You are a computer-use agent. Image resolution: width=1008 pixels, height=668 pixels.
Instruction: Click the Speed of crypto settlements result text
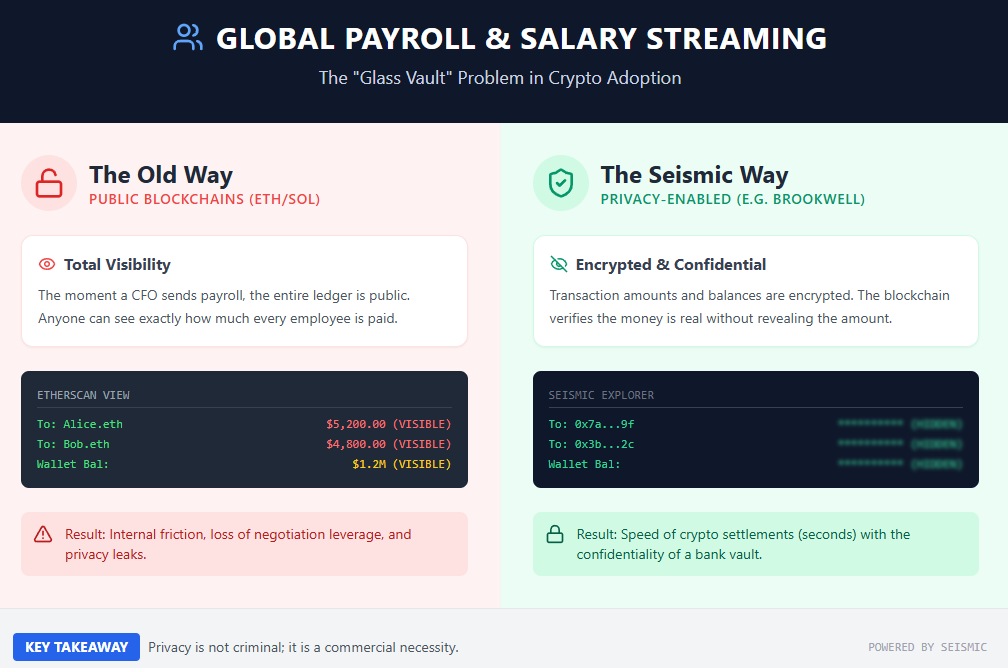point(743,544)
